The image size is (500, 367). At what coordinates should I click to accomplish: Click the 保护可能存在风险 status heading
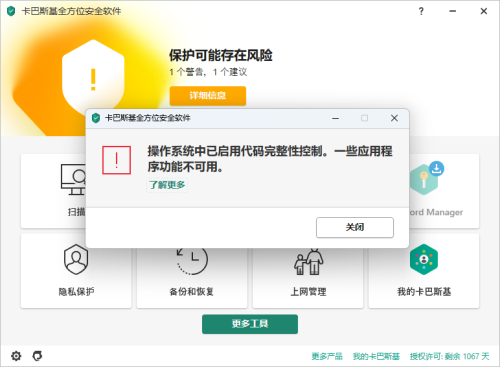pyautogui.click(x=221, y=55)
